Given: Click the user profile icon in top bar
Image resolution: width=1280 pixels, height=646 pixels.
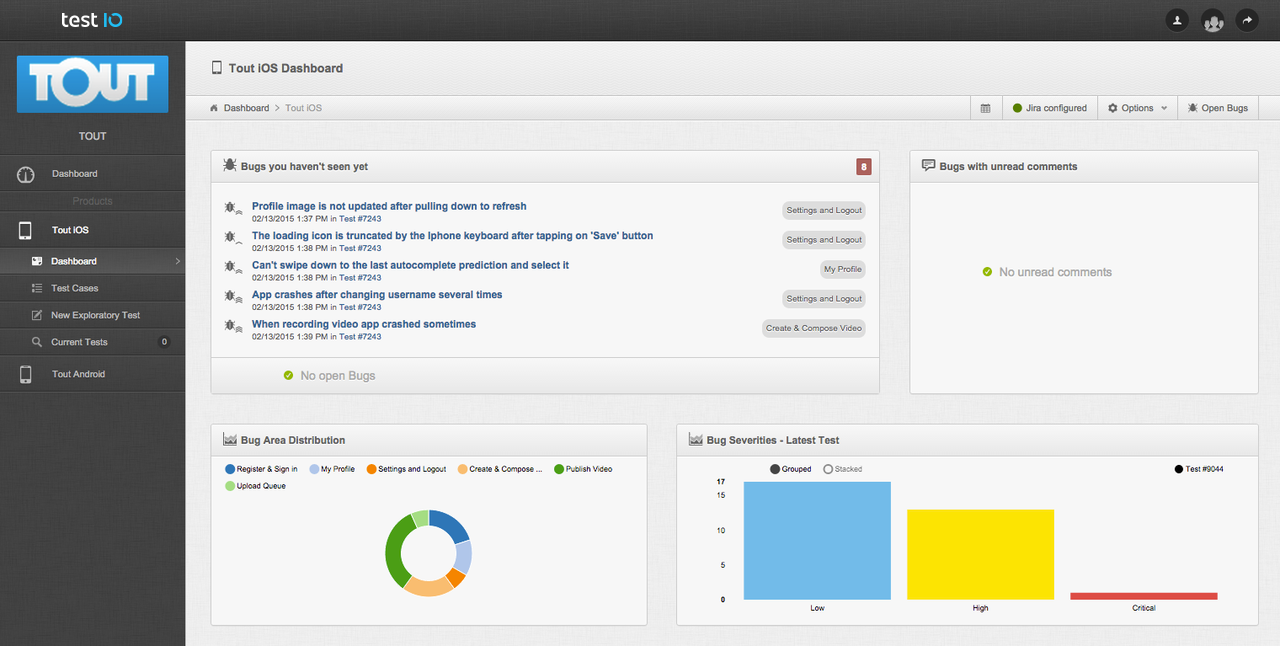Looking at the screenshot, I should [x=1177, y=20].
